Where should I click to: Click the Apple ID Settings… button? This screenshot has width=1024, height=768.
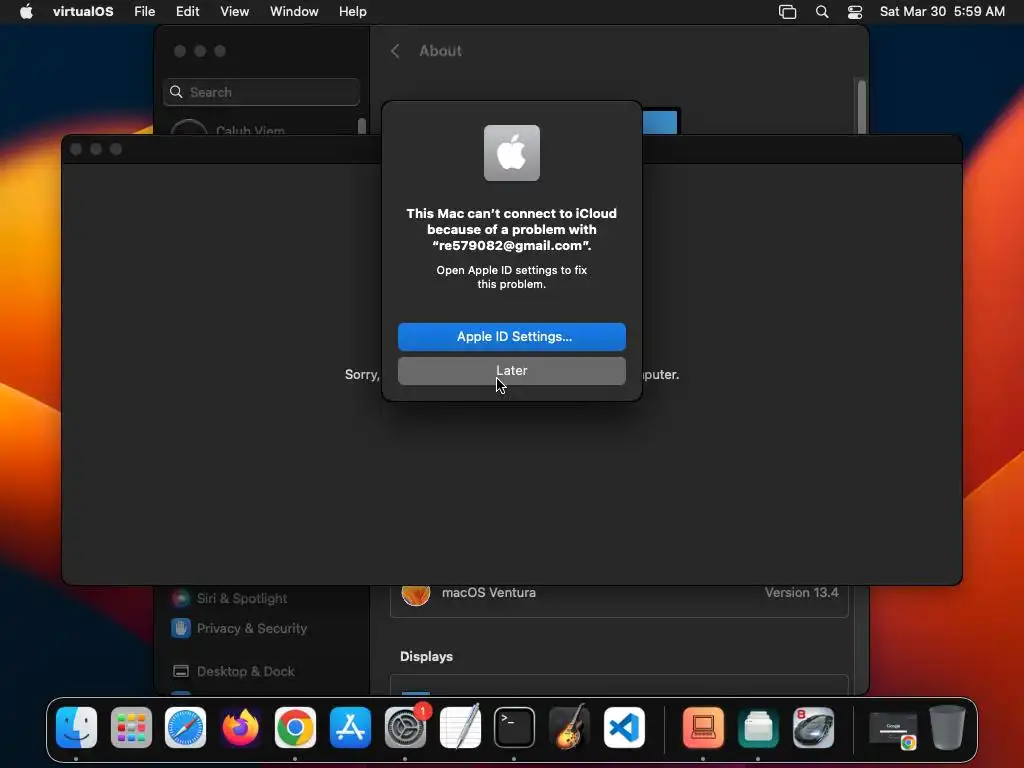pos(511,336)
